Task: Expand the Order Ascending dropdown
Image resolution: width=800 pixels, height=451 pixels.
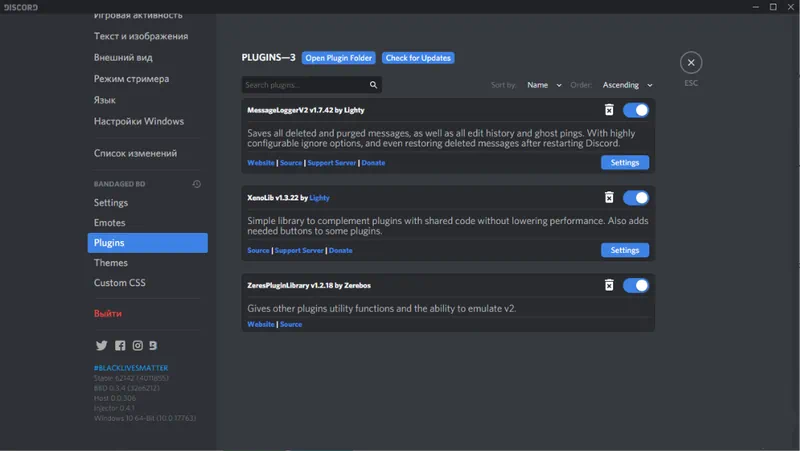Action: click(x=627, y=85)
